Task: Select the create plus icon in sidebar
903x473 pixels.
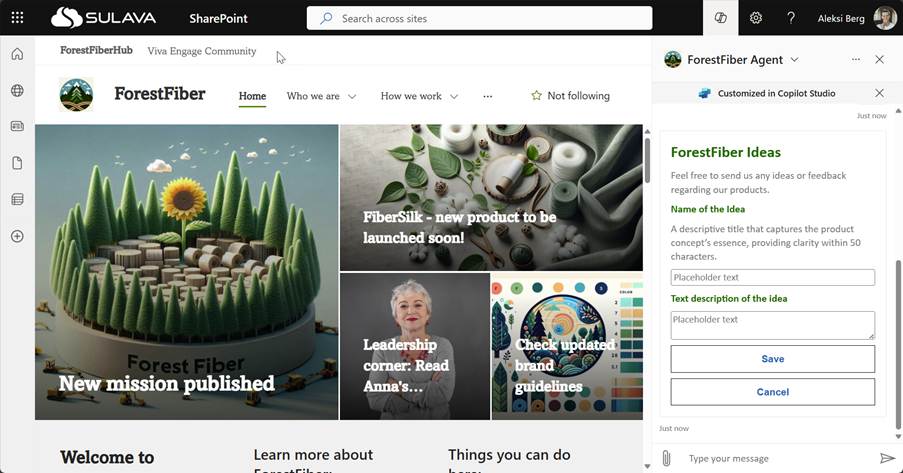Action: (17, 236)
